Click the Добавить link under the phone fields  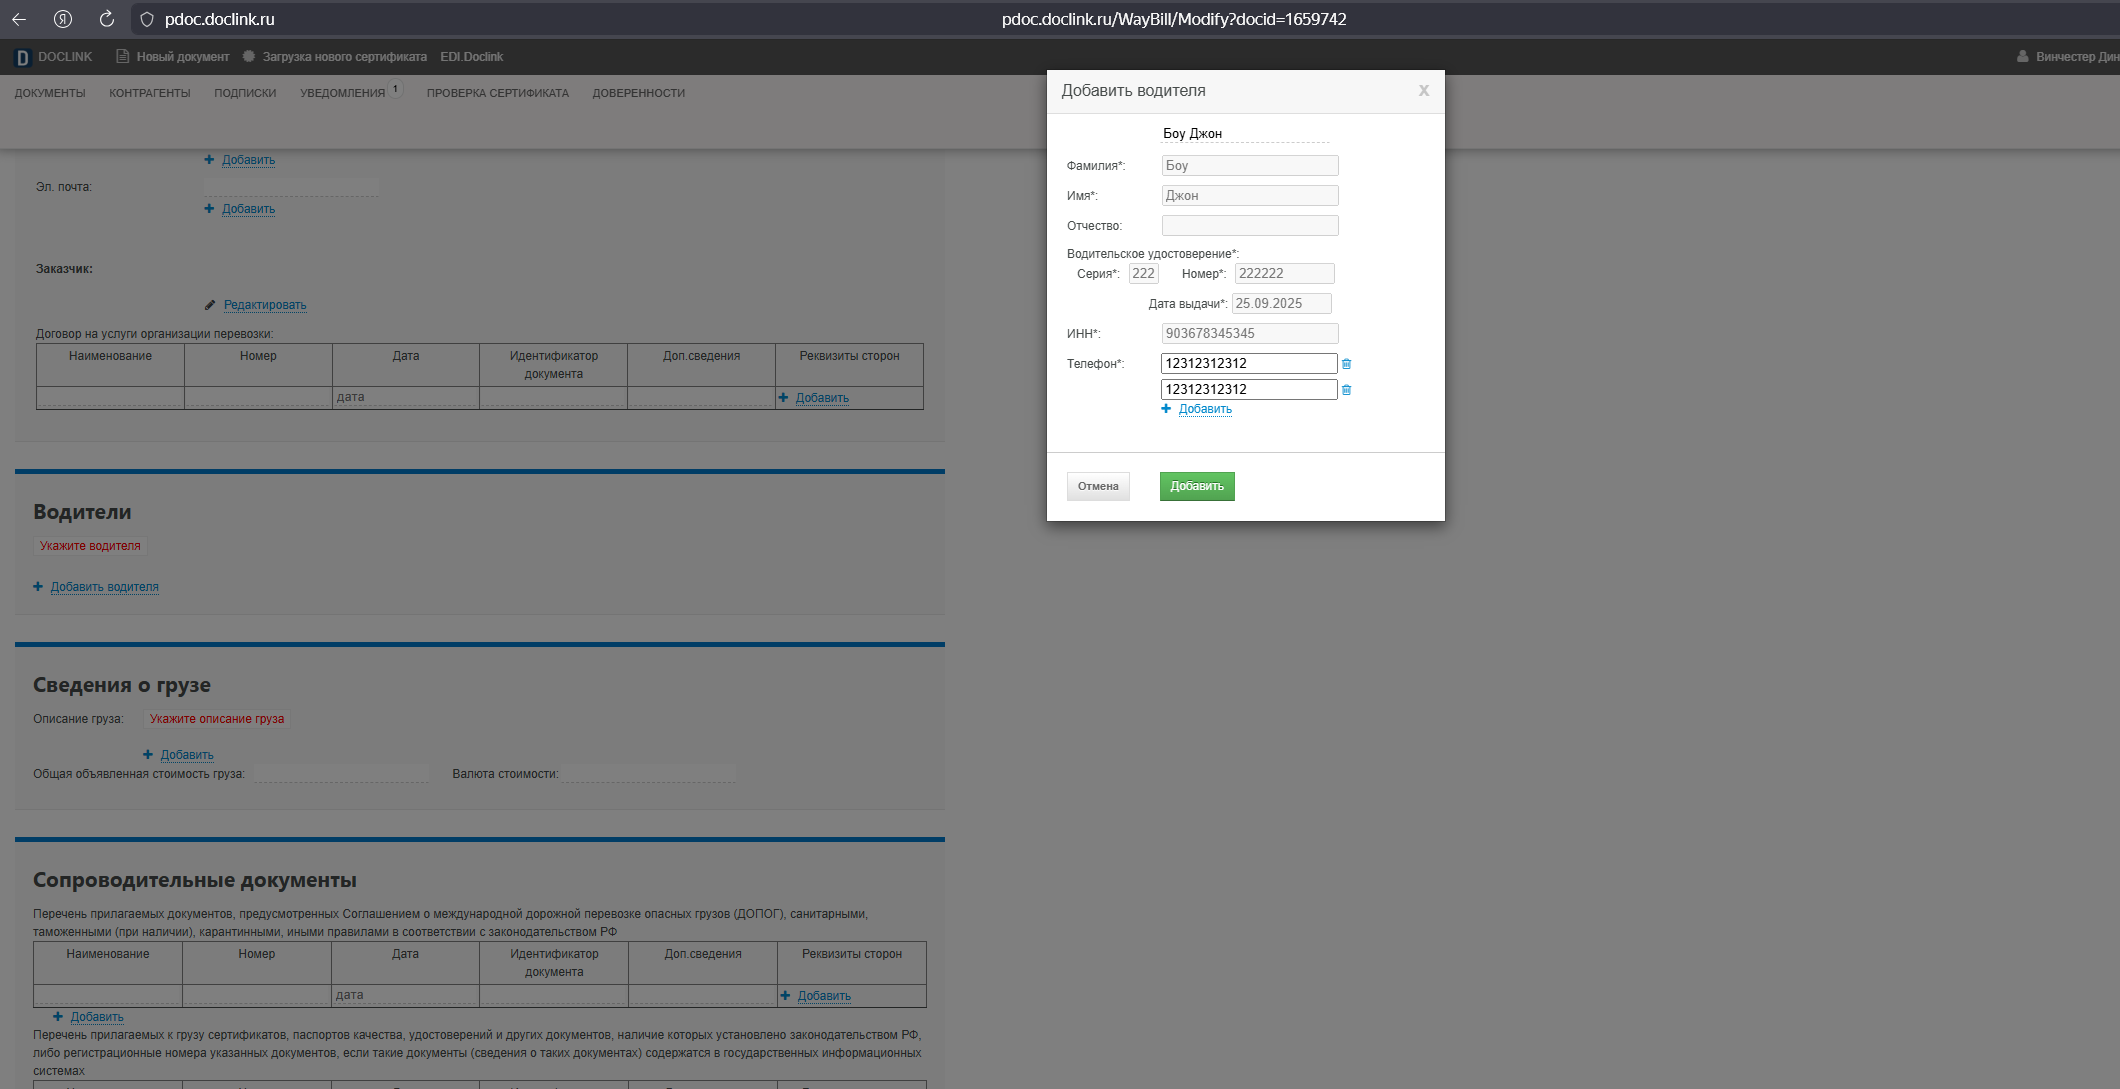1204,409
